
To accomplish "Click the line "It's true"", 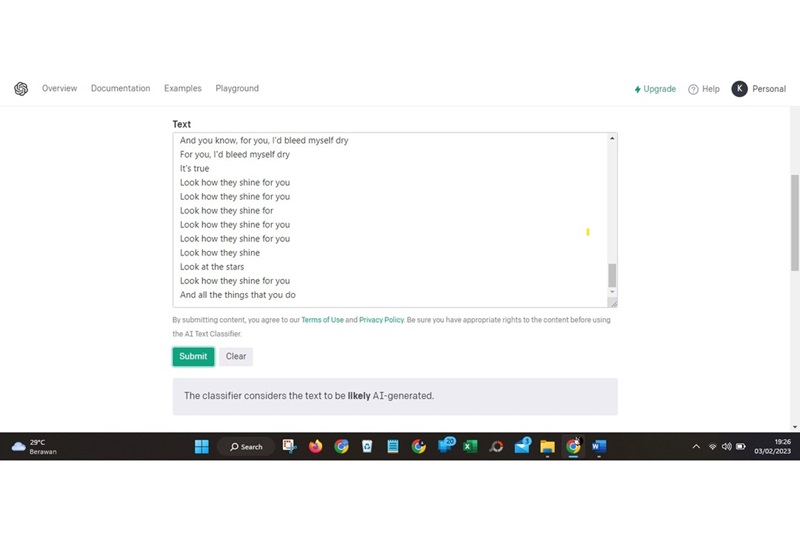I will click(x=194, y=168).
